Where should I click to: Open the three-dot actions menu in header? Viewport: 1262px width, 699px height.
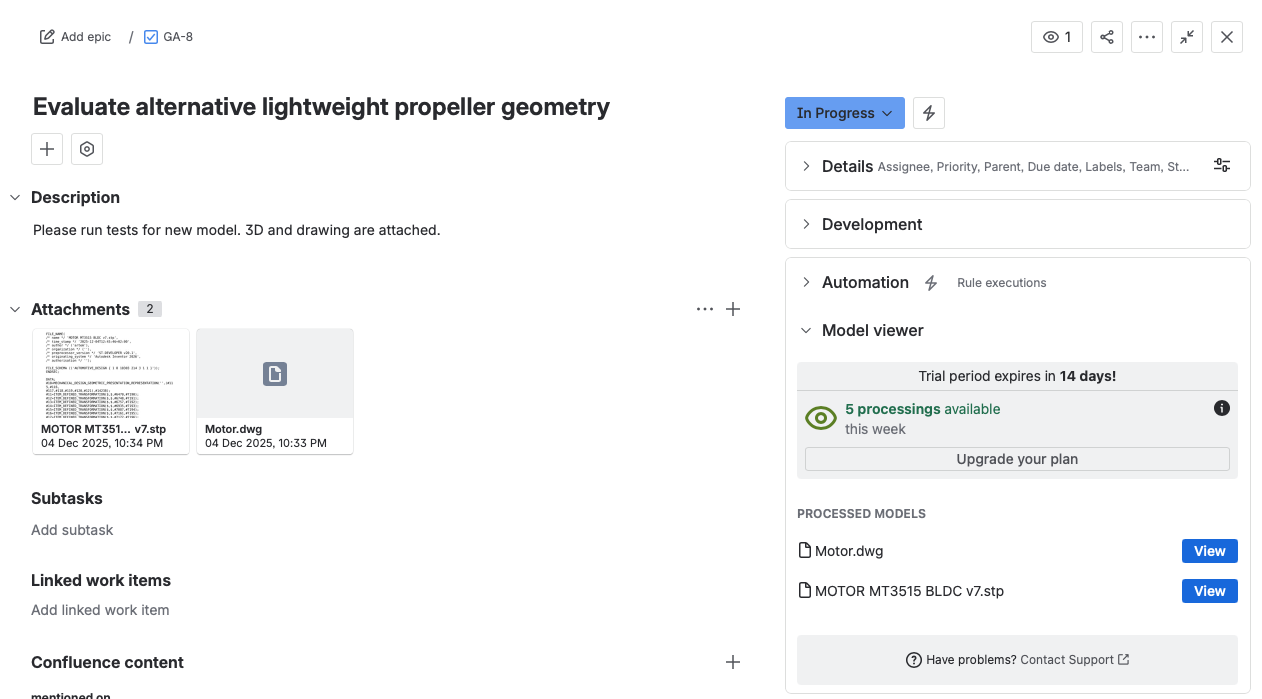[1147, 37]
